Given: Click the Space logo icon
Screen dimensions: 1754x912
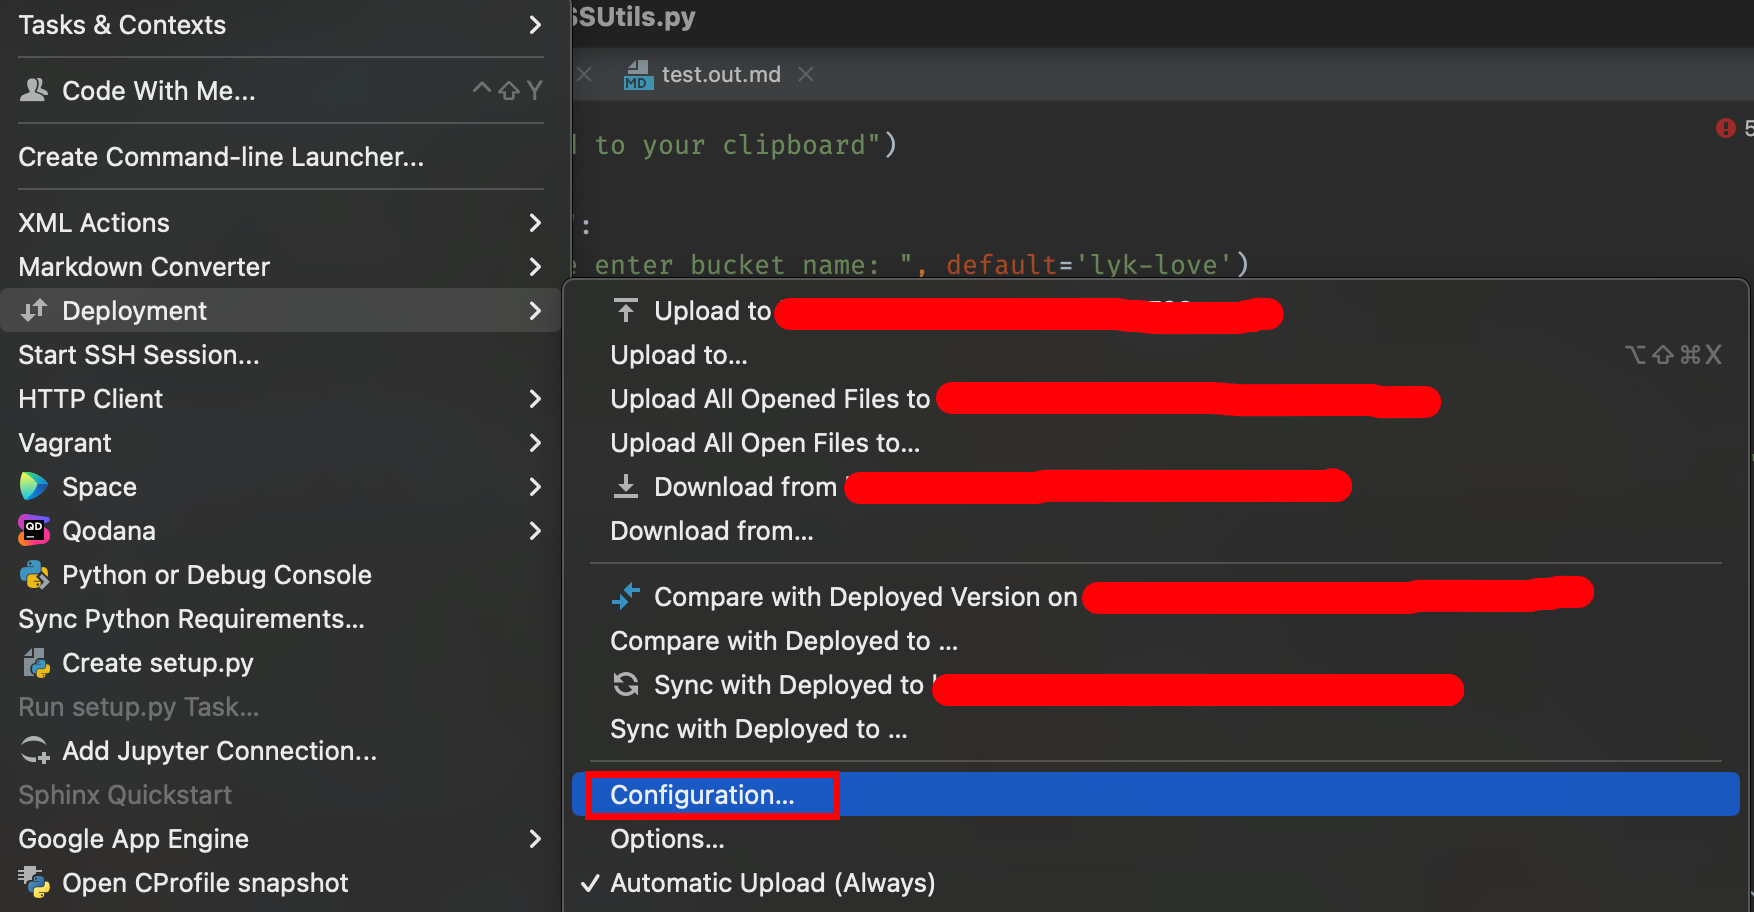Looking at the screenshot, I should coord(34,487).
